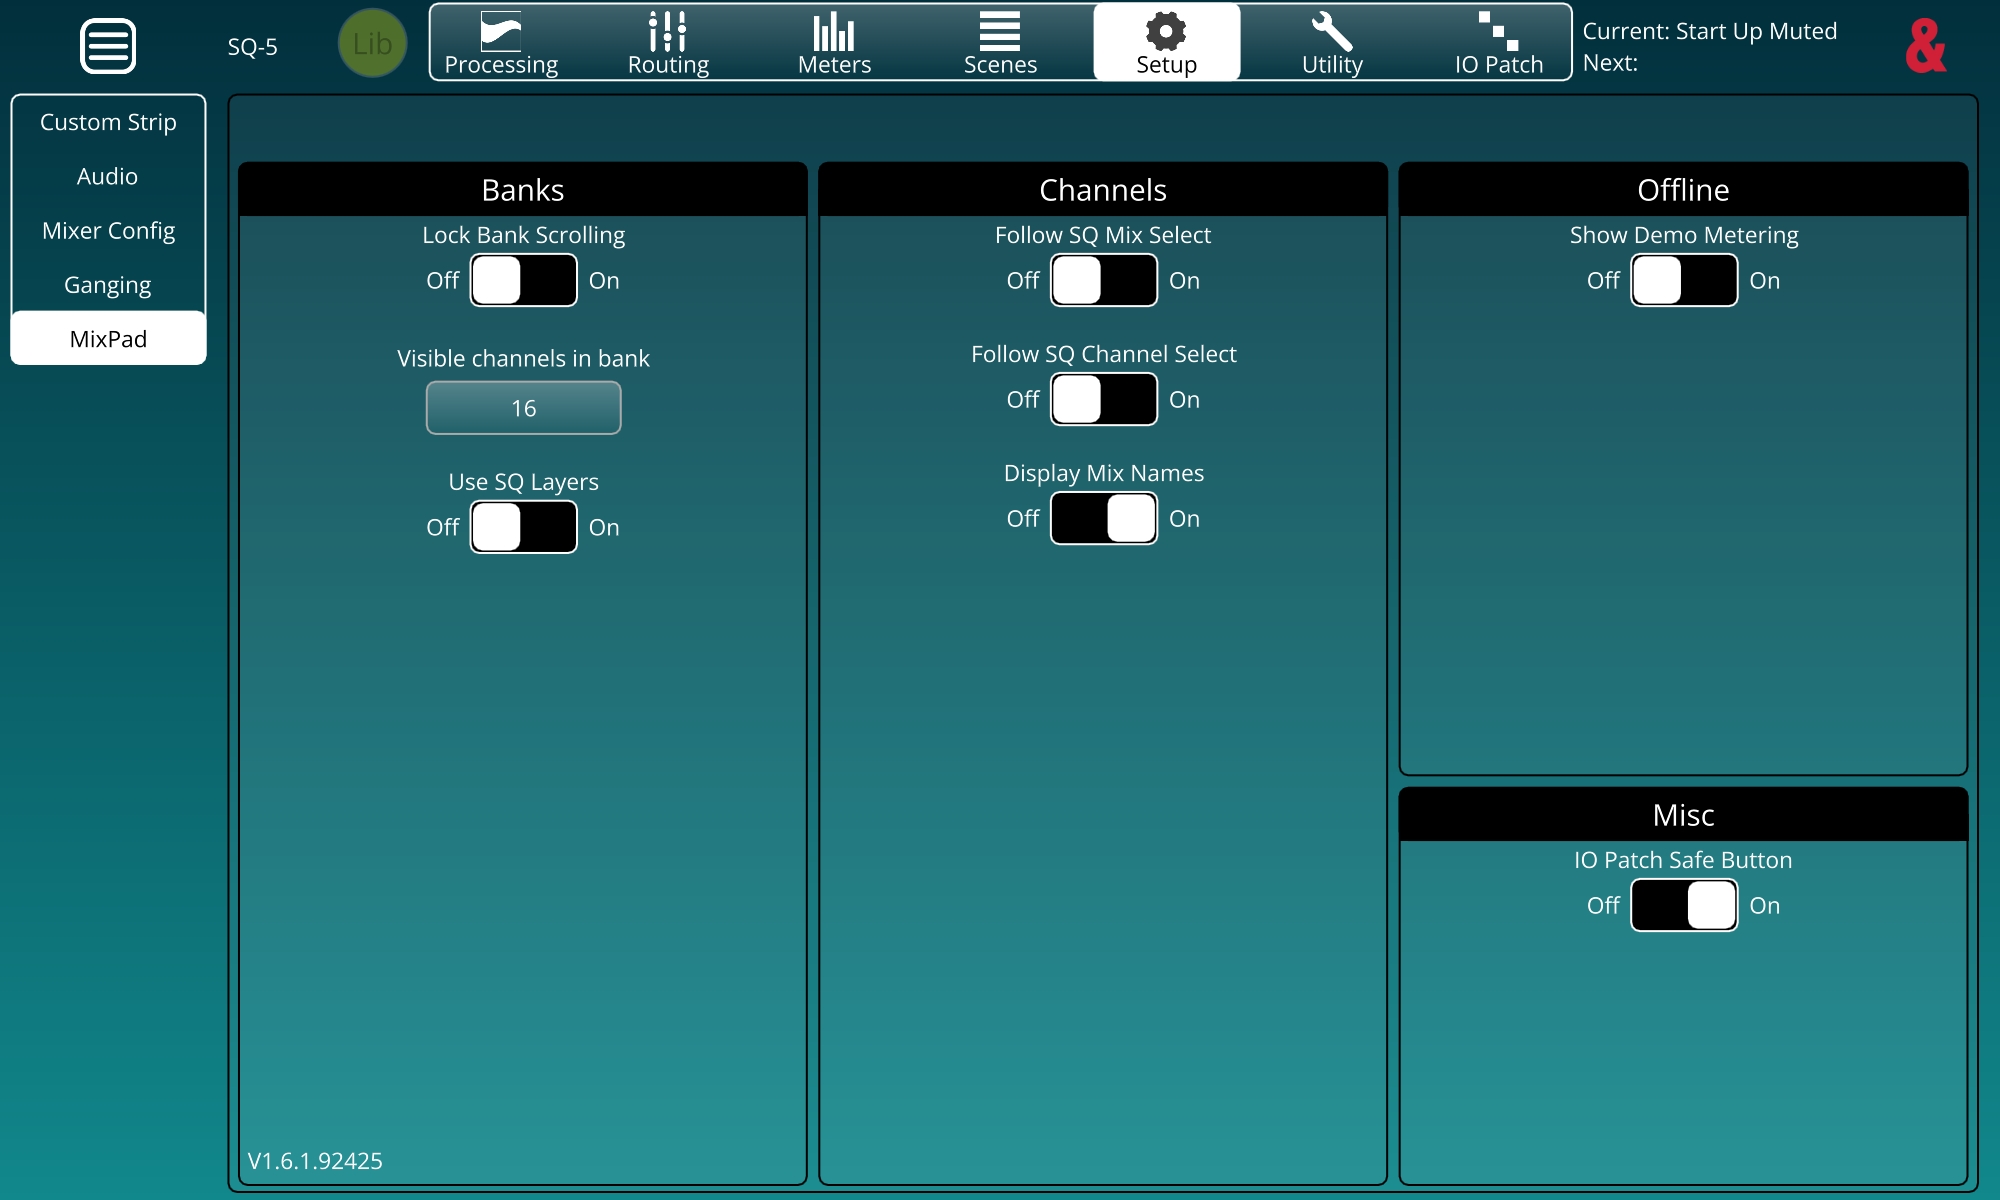Viewport: 2000px width, 1200px height.
Task: Enable Use SQ Layers switch
Action: pos(524,527)
